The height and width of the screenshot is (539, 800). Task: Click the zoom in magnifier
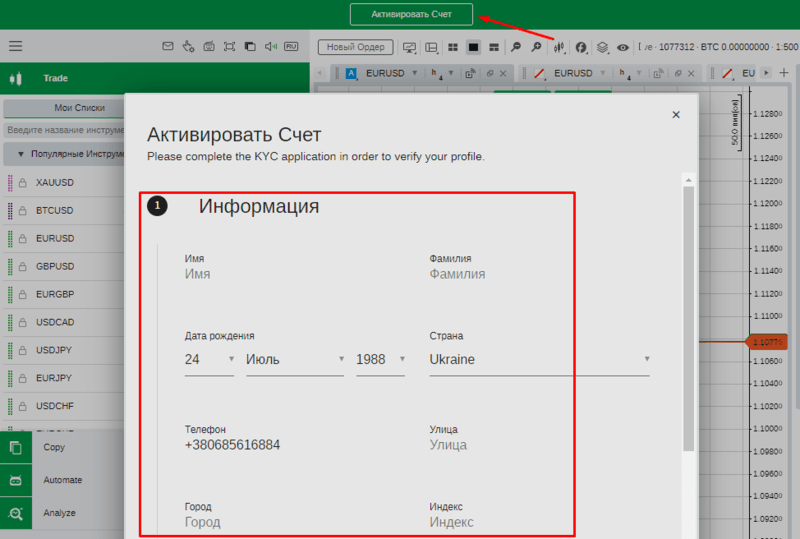(536, 47)
